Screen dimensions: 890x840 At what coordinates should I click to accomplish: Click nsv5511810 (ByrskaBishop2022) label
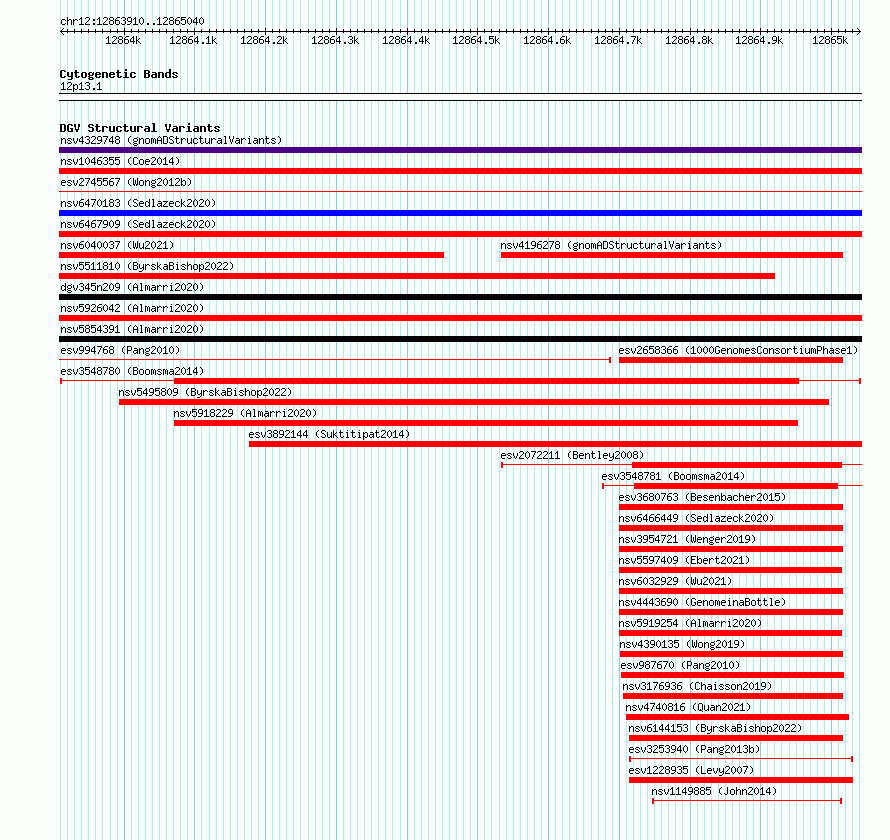(x=147, y=266)
